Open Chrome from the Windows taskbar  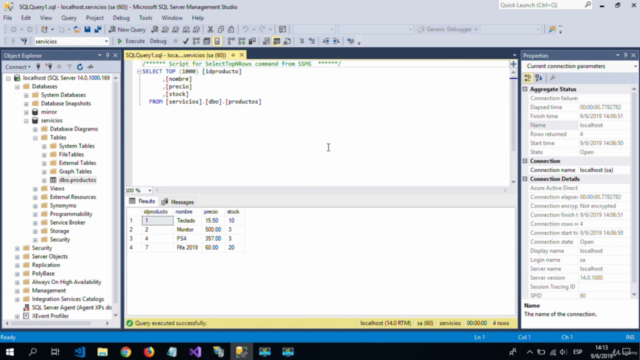[x=126, y=352]
